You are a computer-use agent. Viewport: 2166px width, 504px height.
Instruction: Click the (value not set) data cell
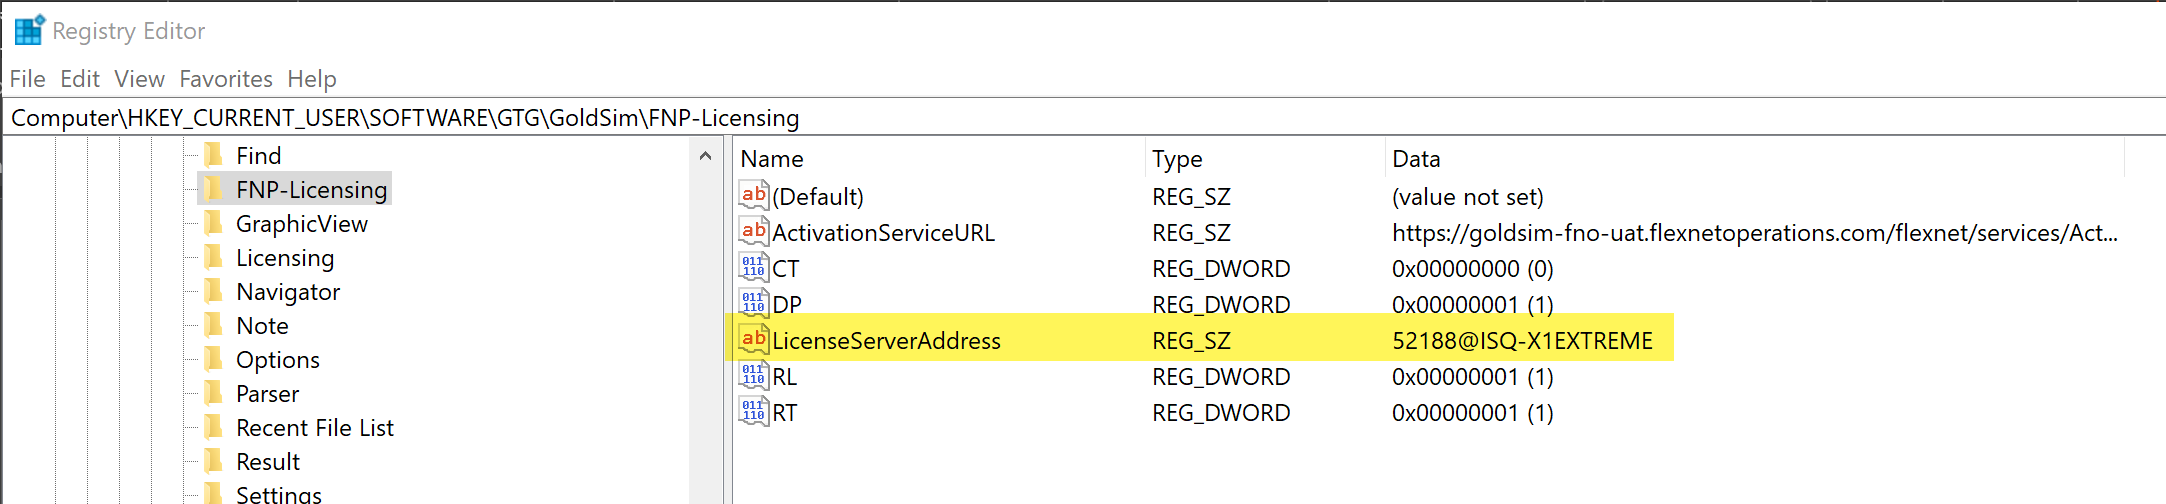[x=1468, y=197]
